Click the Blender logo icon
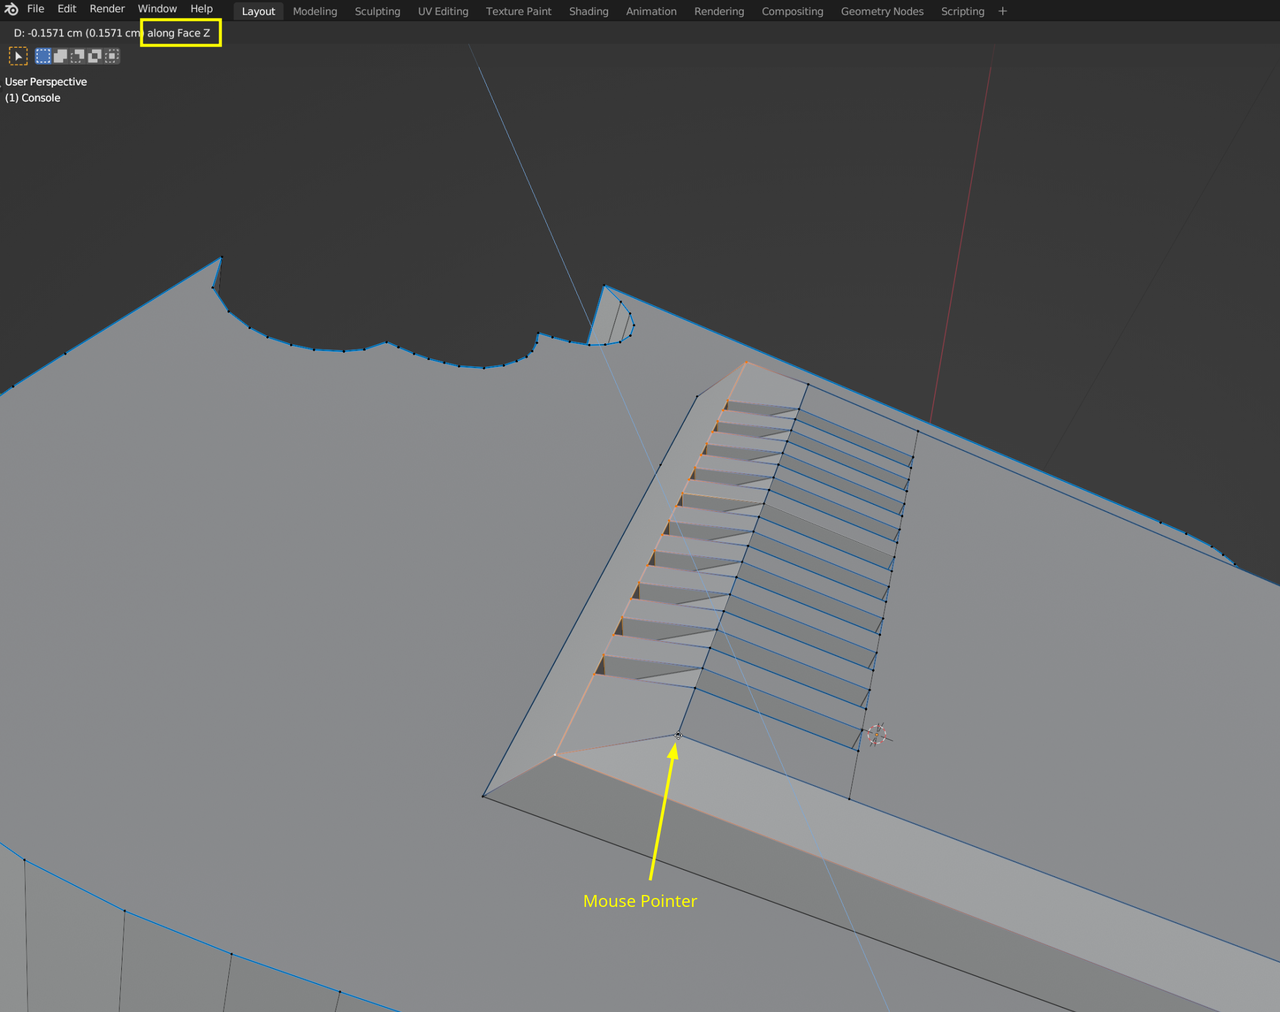The width and height of the screenshot is (1280, 1012). pos(11,9)
